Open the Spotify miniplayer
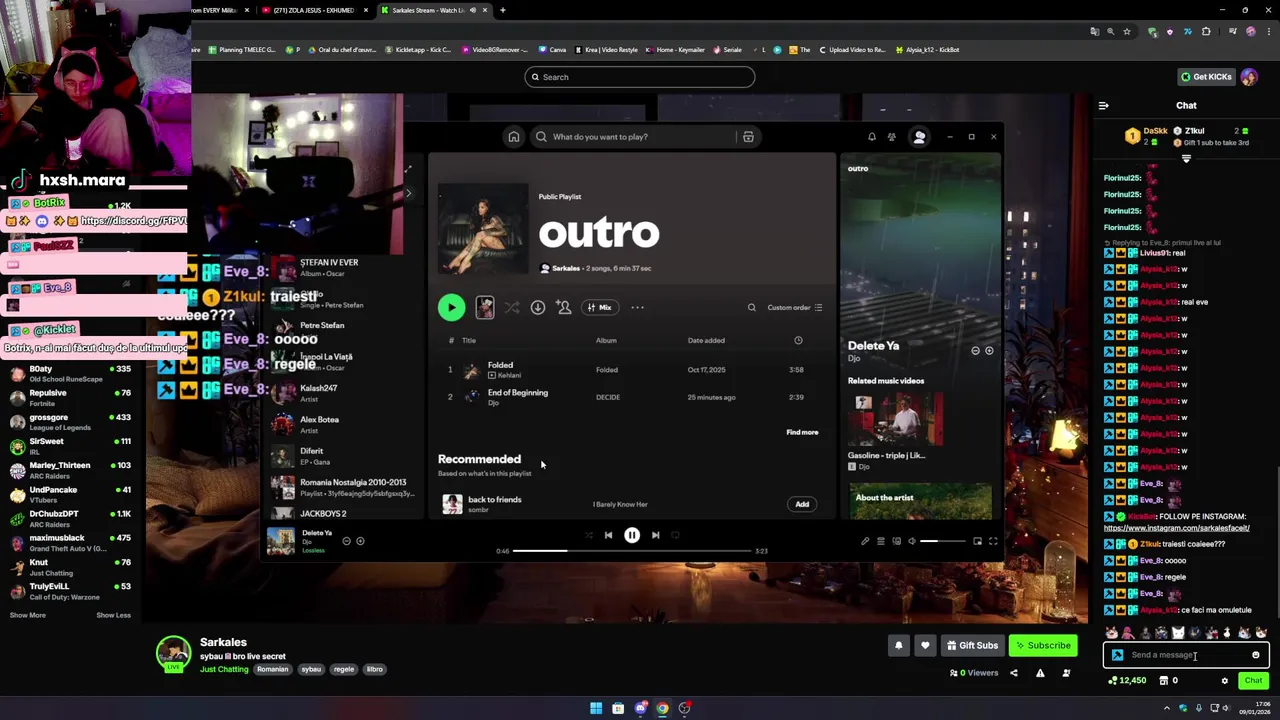This screenshot has height=720, width=1280. click(977, 541)
